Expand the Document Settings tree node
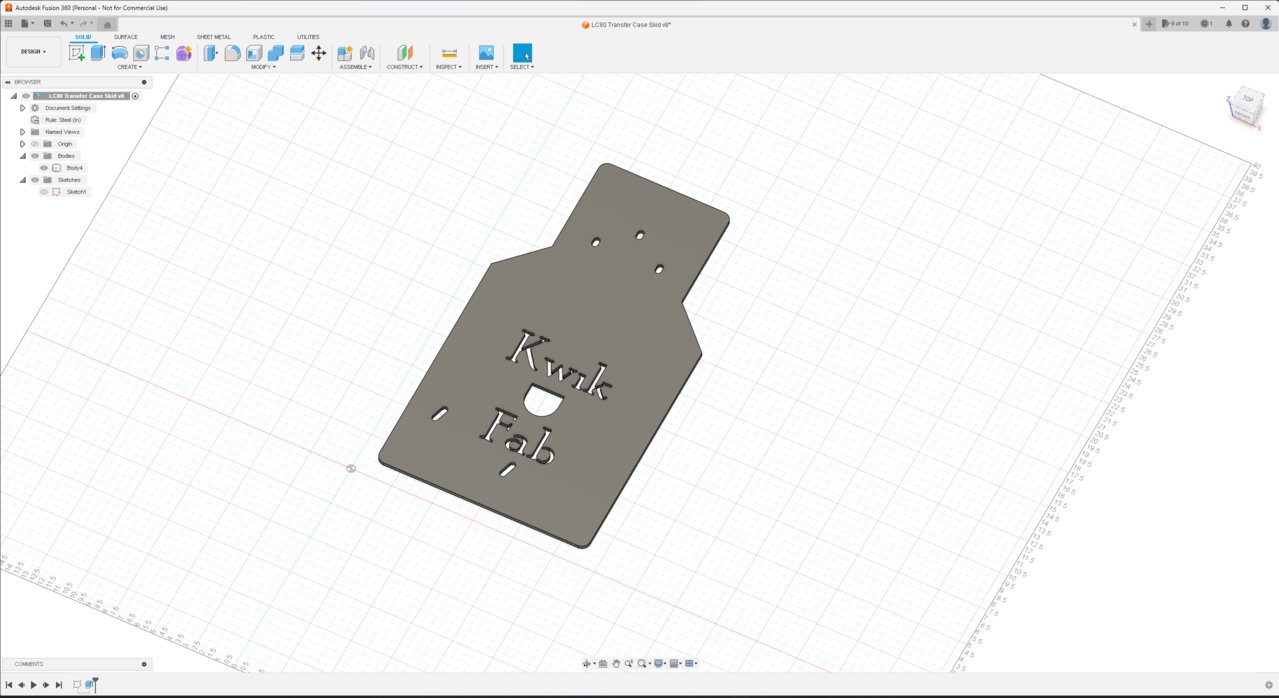This screenshot has width=1279, height=698. point(22,108)
